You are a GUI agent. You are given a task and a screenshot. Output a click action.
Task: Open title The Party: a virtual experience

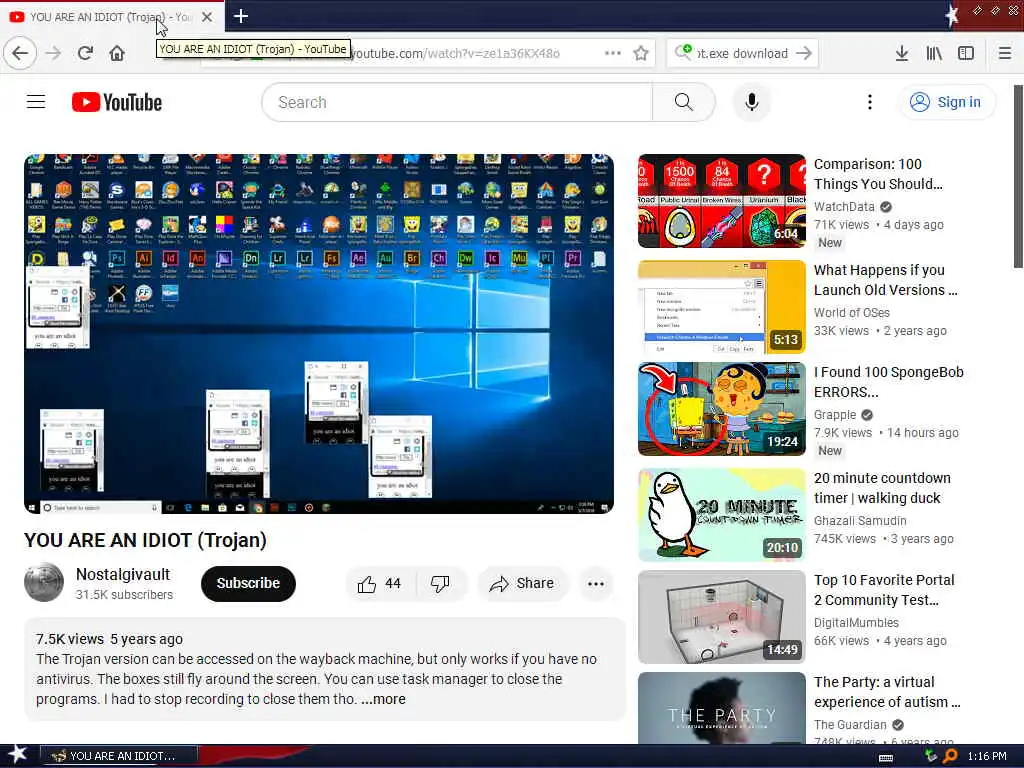pos(887,692)
